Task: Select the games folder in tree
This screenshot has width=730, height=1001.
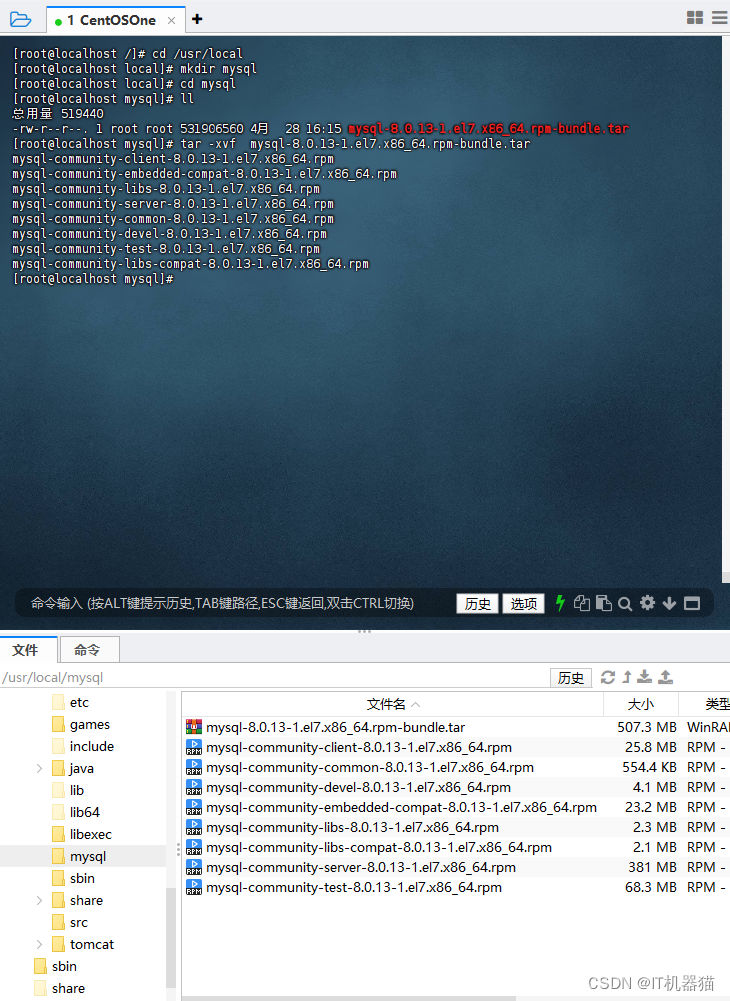Action: [x=89, y=725]
